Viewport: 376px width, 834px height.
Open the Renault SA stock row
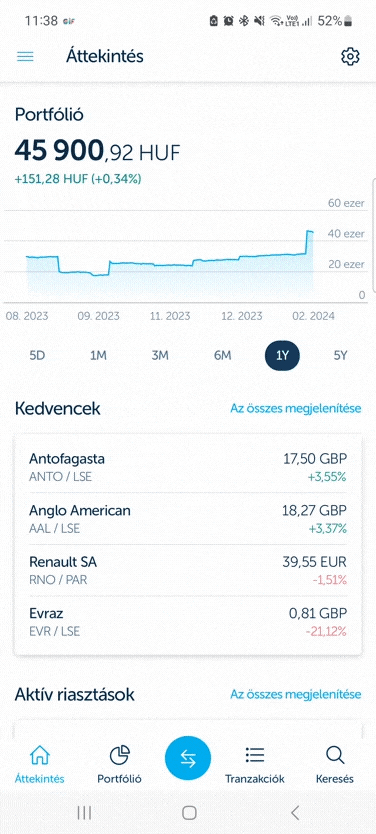click(188, 570)
